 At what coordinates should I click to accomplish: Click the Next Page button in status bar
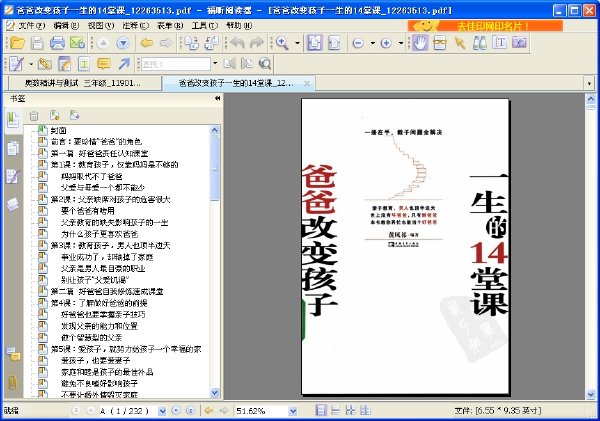point(176,411)
